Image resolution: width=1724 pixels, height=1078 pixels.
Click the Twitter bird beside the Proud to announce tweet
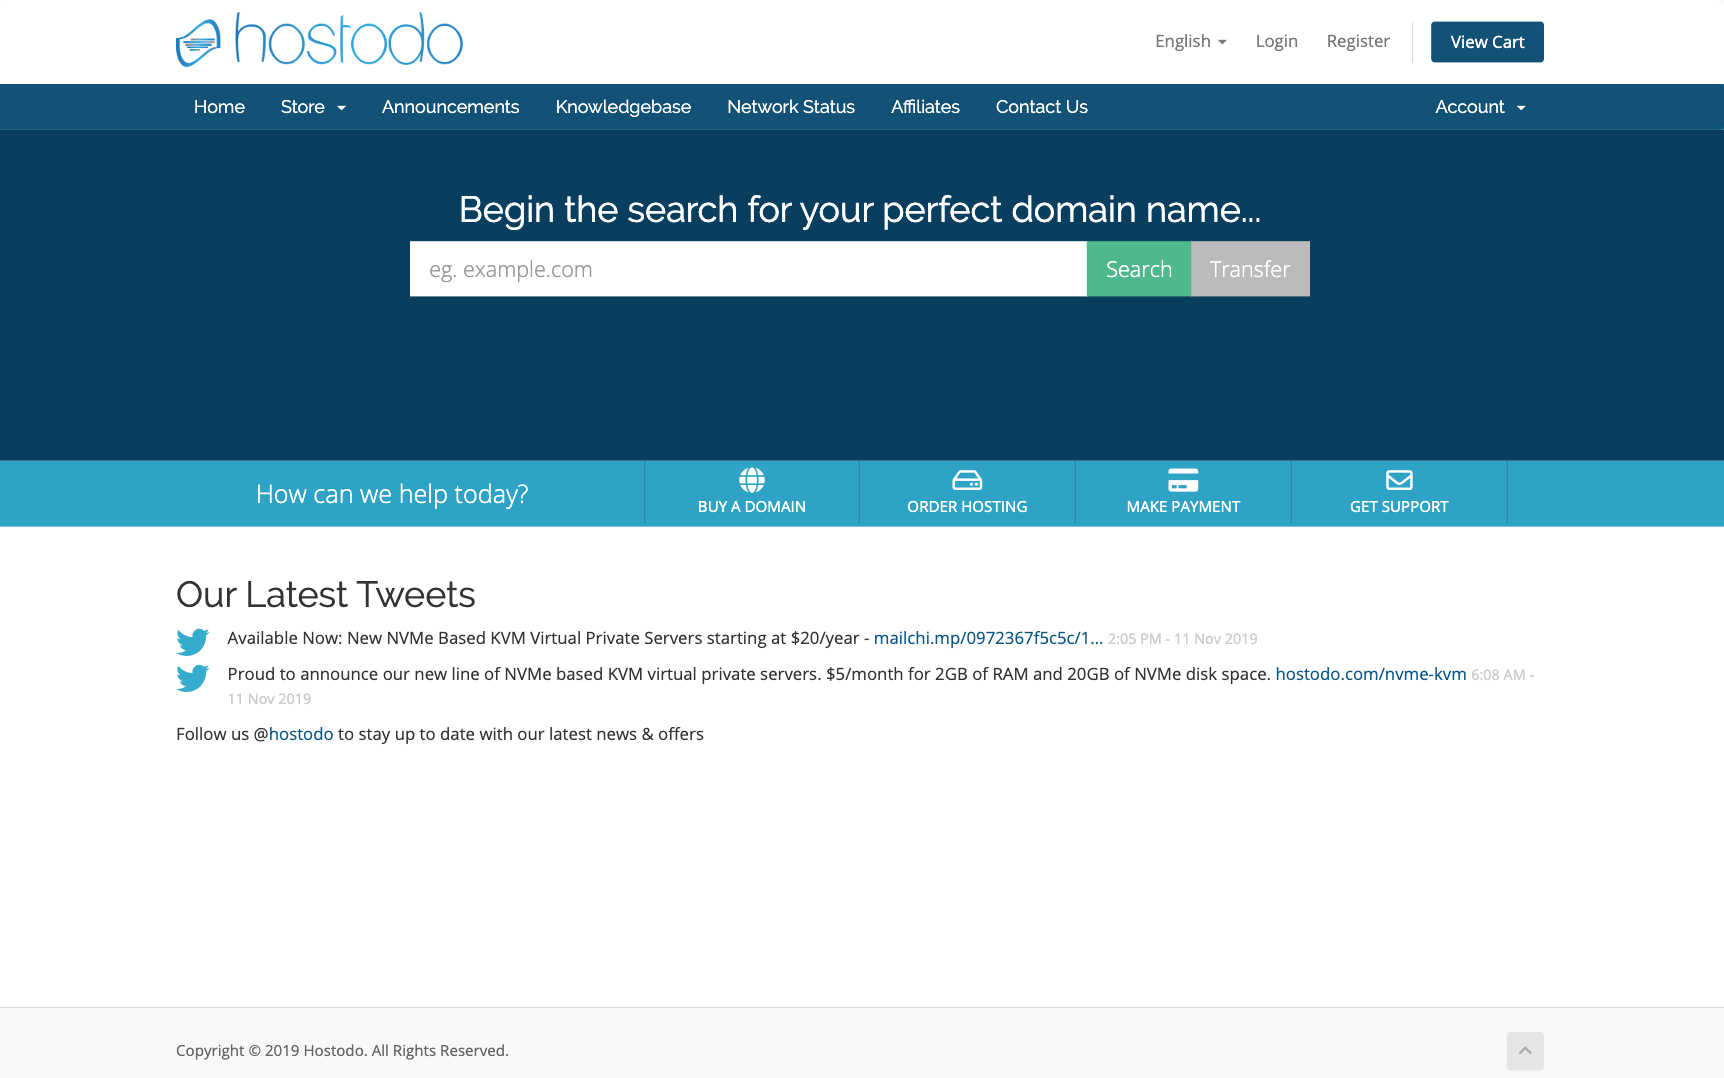(x=192, y=677)
